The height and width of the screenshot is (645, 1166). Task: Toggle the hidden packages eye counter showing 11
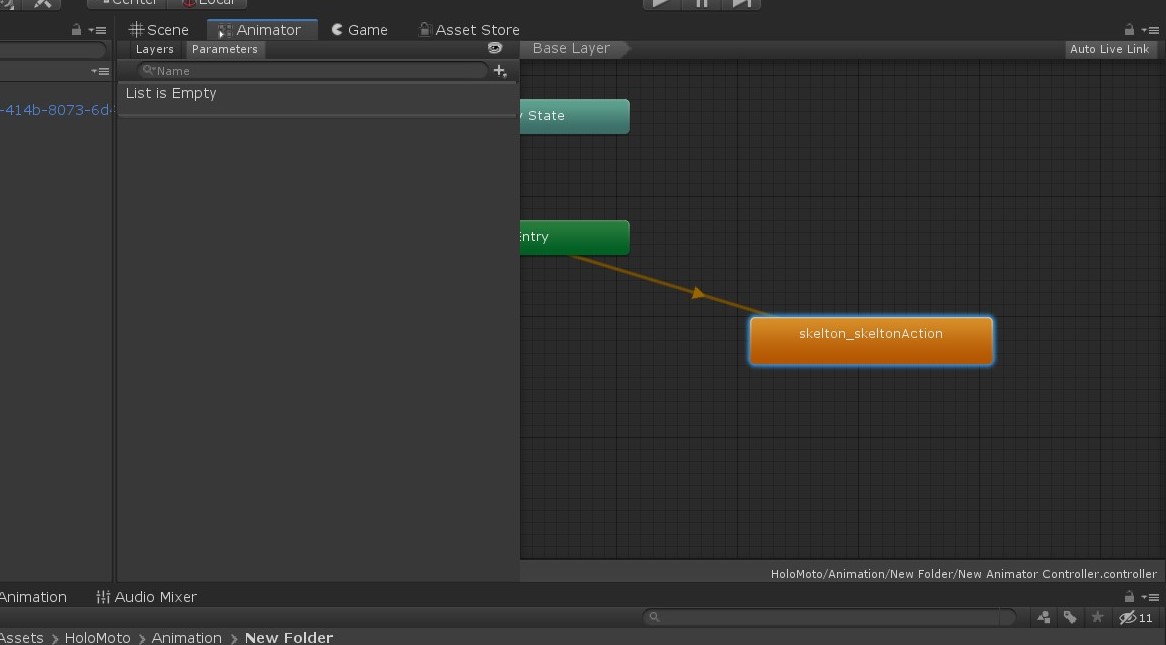pyautogui.click(x=1136, y=617)
